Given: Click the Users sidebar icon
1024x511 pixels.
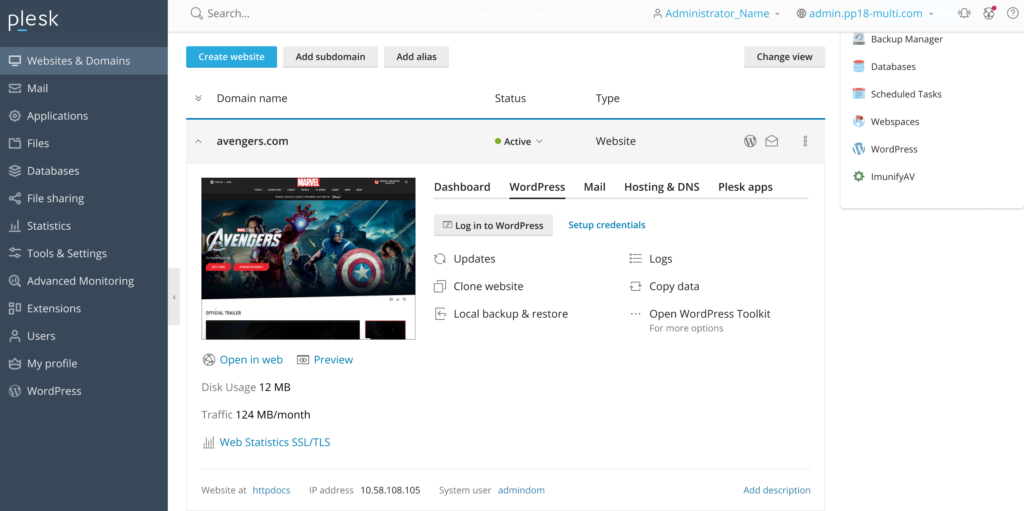Looking at the screenshot, I should tap(14, 336).
